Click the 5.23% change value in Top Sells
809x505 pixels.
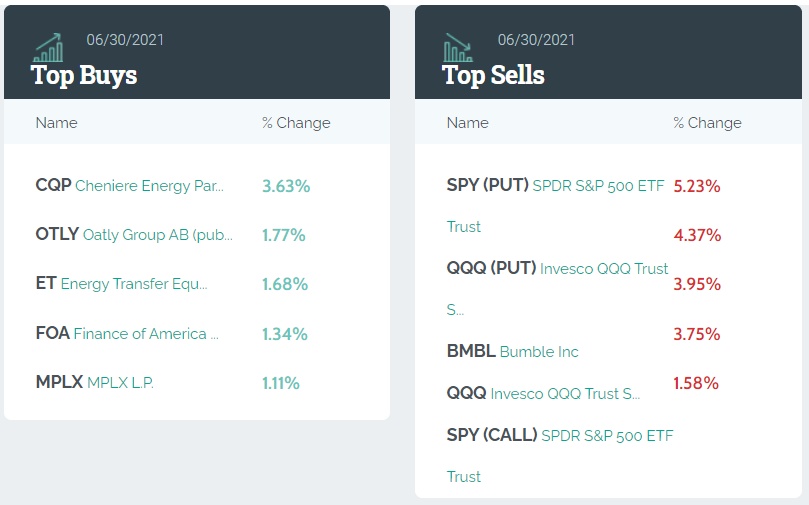[x=697, y=186]
